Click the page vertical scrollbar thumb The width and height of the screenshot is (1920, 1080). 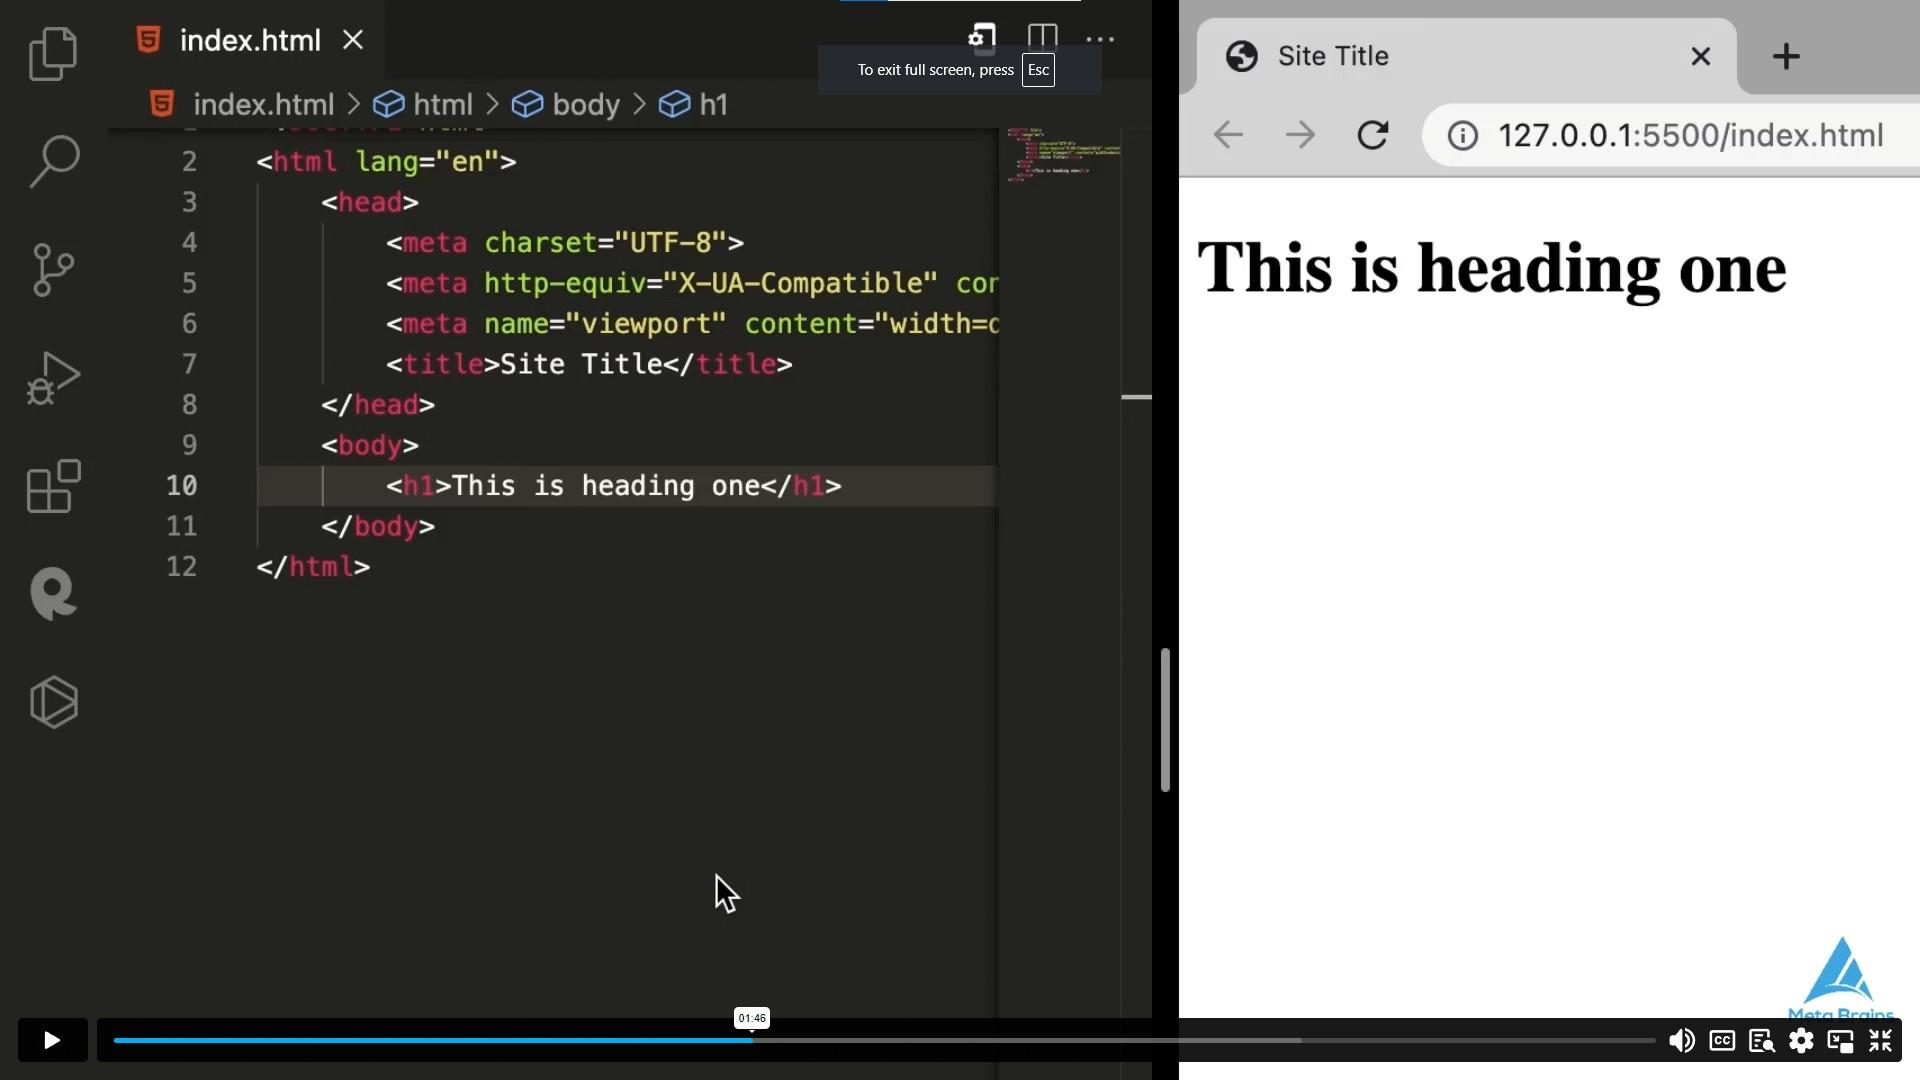tap(1165, 720)
